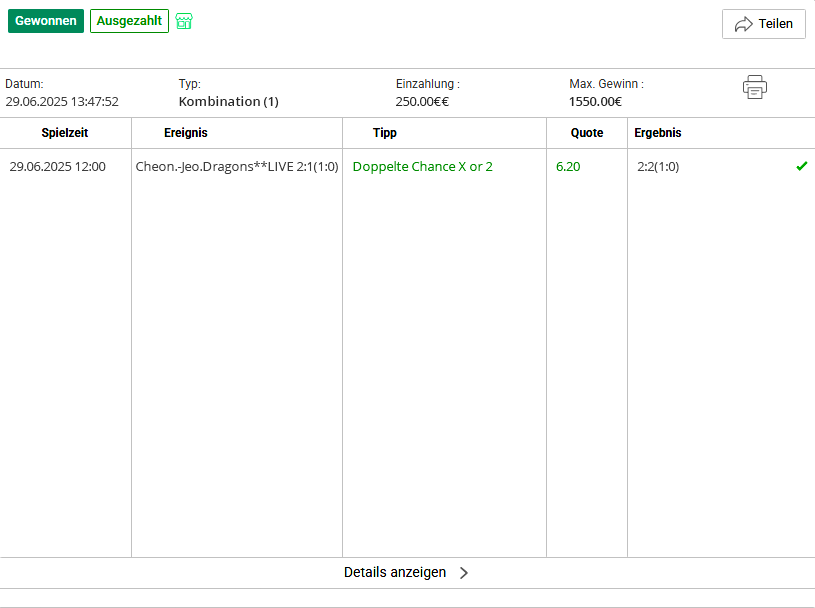
Task: Click the 2:2(1:0) result text
Action: [658, 166]
